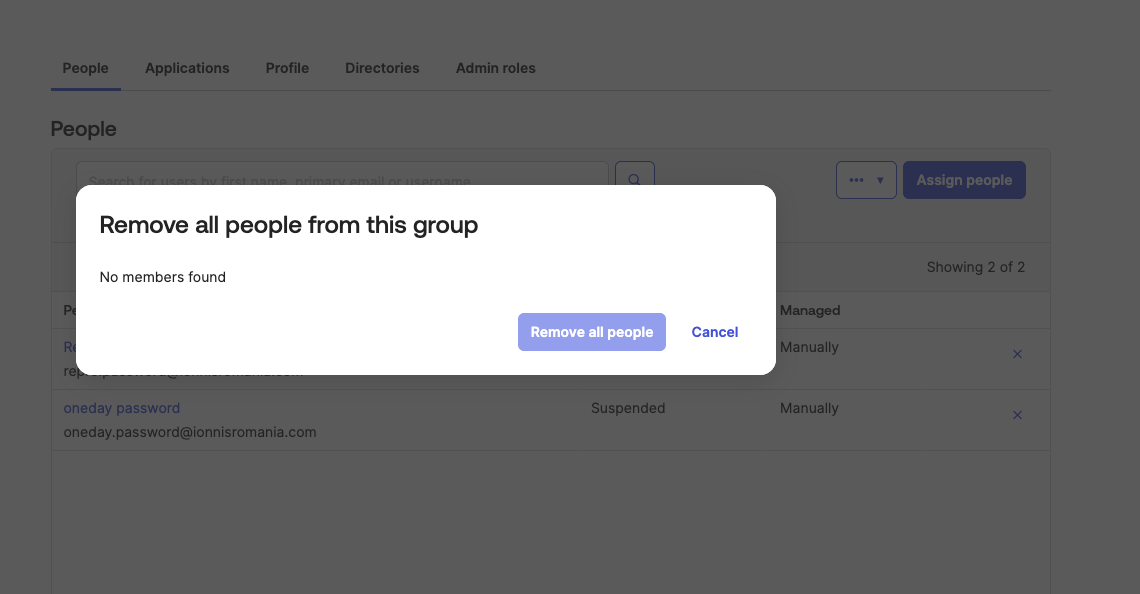Click the X icon on the first member row

(1017, 354)
